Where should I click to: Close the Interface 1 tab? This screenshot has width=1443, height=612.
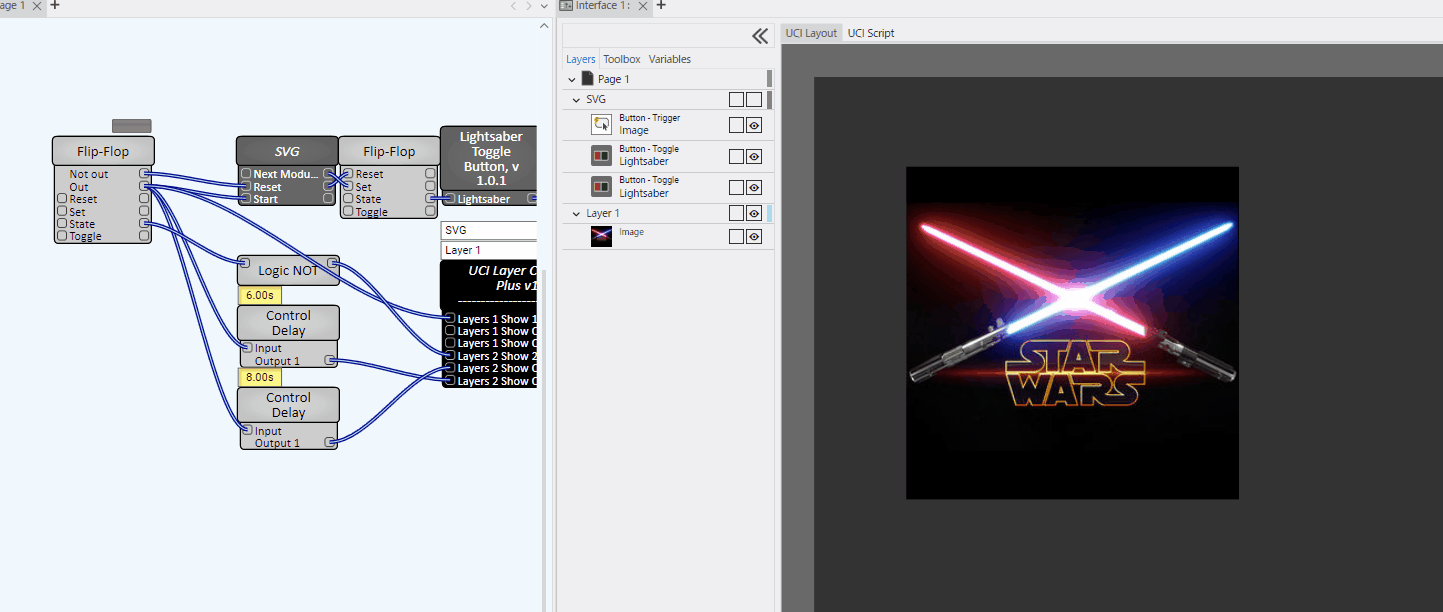point(643,6)
